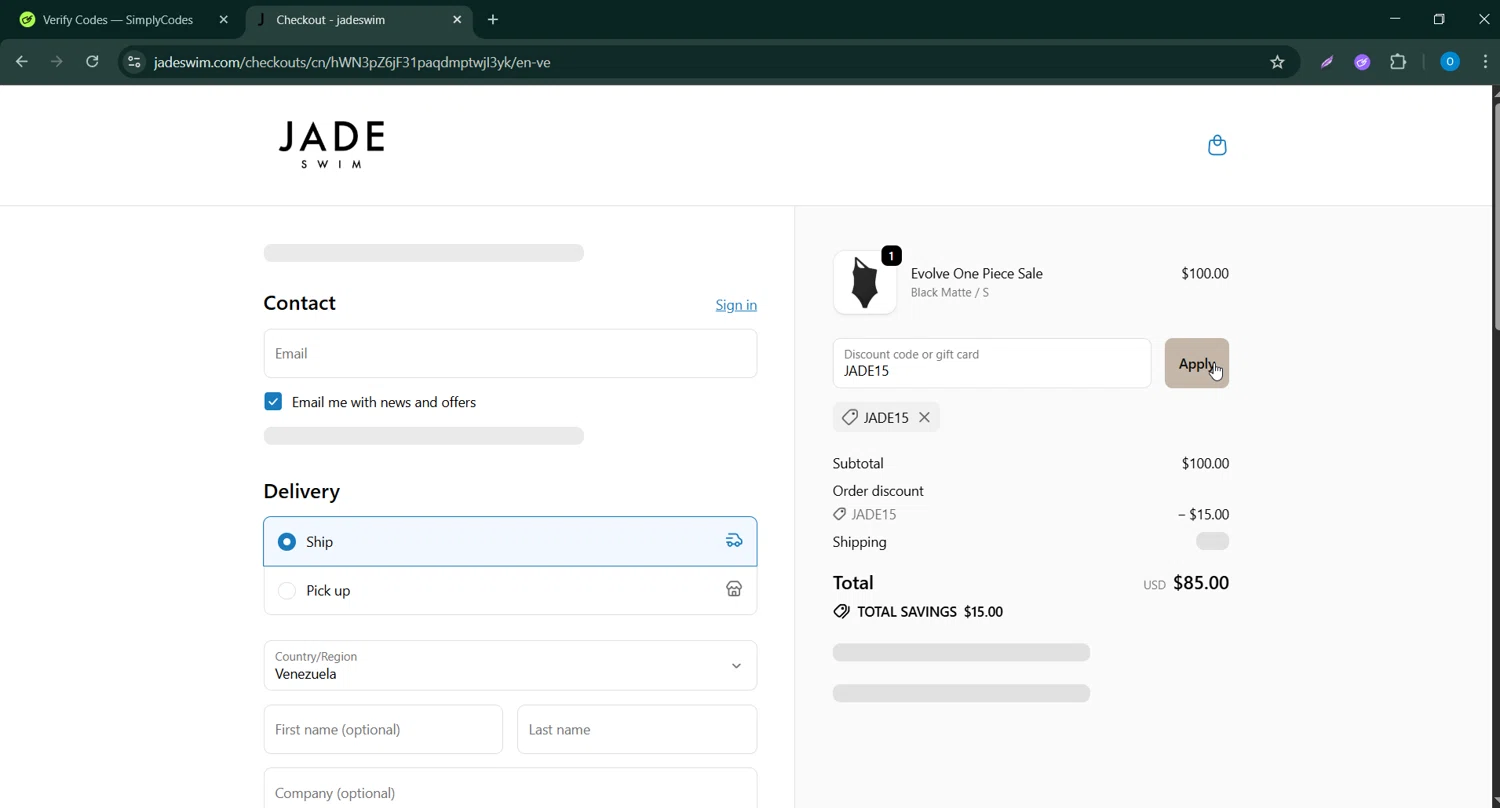Viewport: 1500px width, 808px height.
Task: Minimize the browser window
Action: pos(1395,19)
